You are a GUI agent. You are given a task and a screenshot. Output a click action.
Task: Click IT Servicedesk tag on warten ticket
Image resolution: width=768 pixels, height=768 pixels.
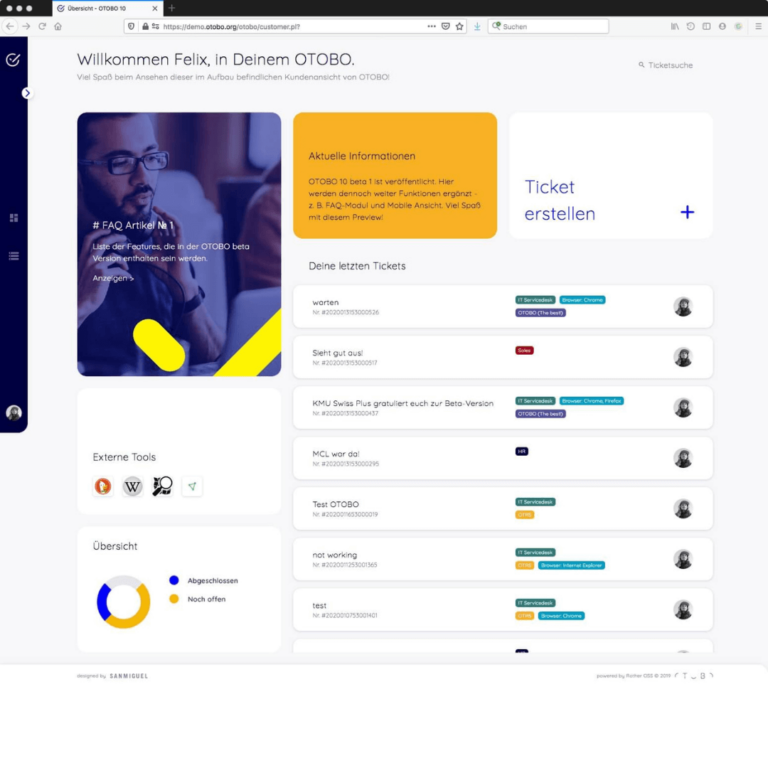click(535, 300)
